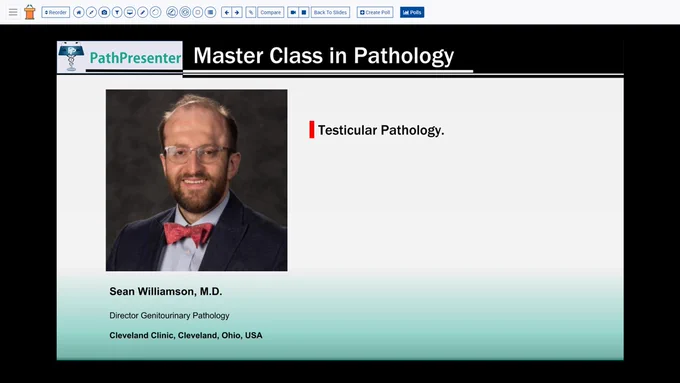Click the PathPresenter logo on slide
This screenshot has width=680, height=383.
pos(120,57)
